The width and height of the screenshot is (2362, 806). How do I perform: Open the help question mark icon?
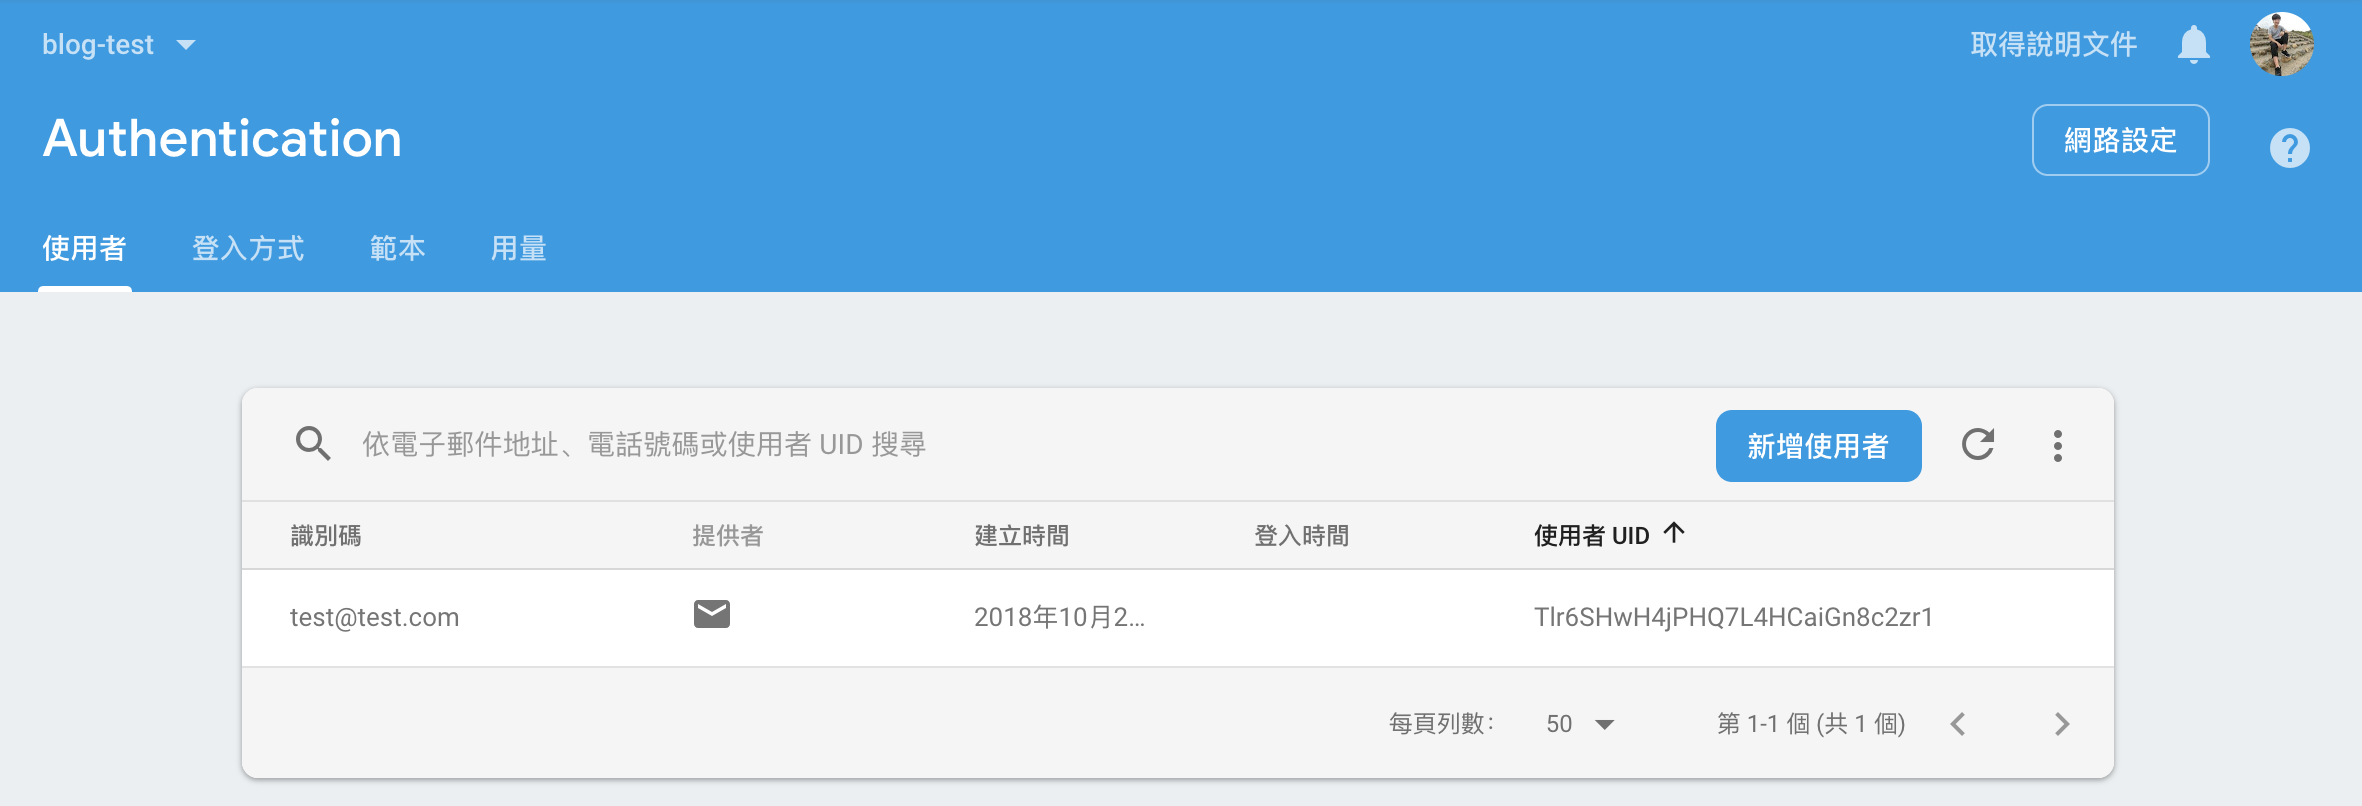tap(2289, 148)
